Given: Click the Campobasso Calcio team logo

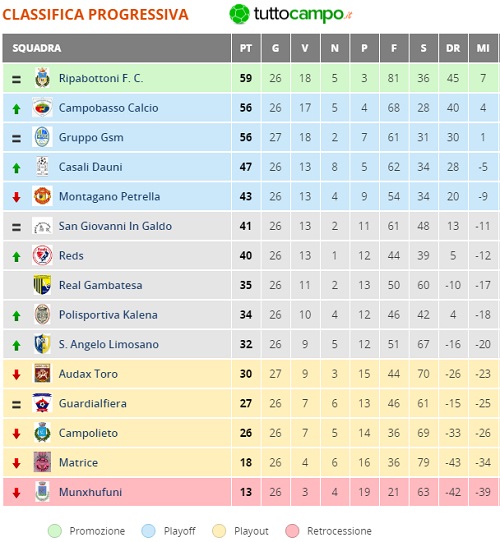Looking at the screenshot, I should point(42,108).
